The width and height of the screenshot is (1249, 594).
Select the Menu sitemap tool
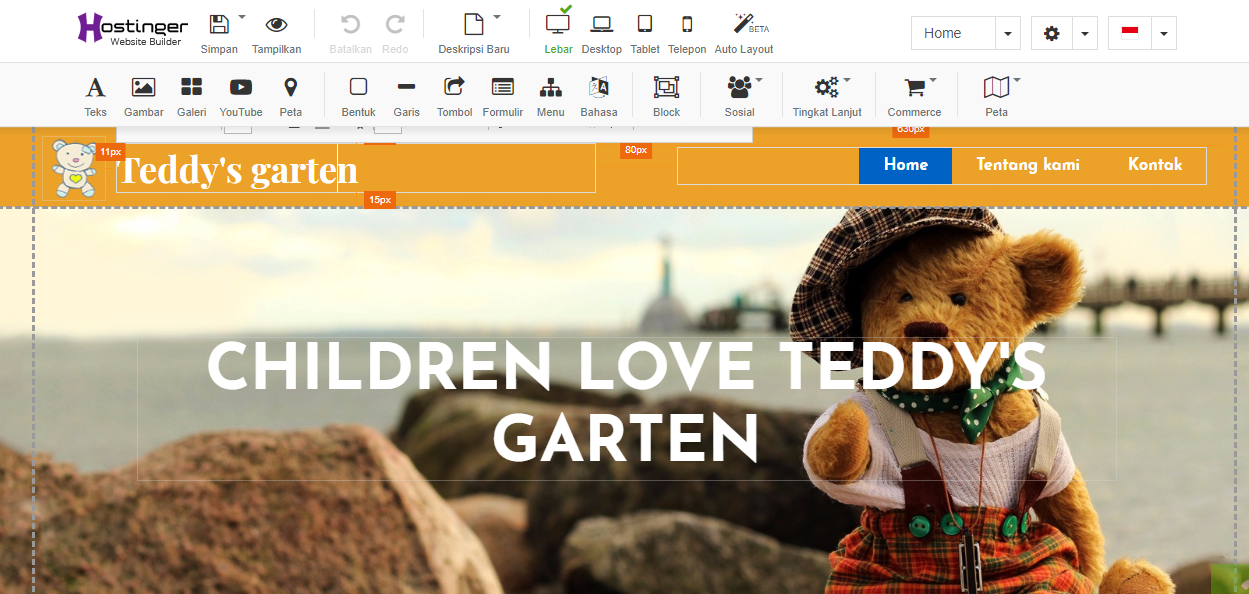(x=550, y=96)
